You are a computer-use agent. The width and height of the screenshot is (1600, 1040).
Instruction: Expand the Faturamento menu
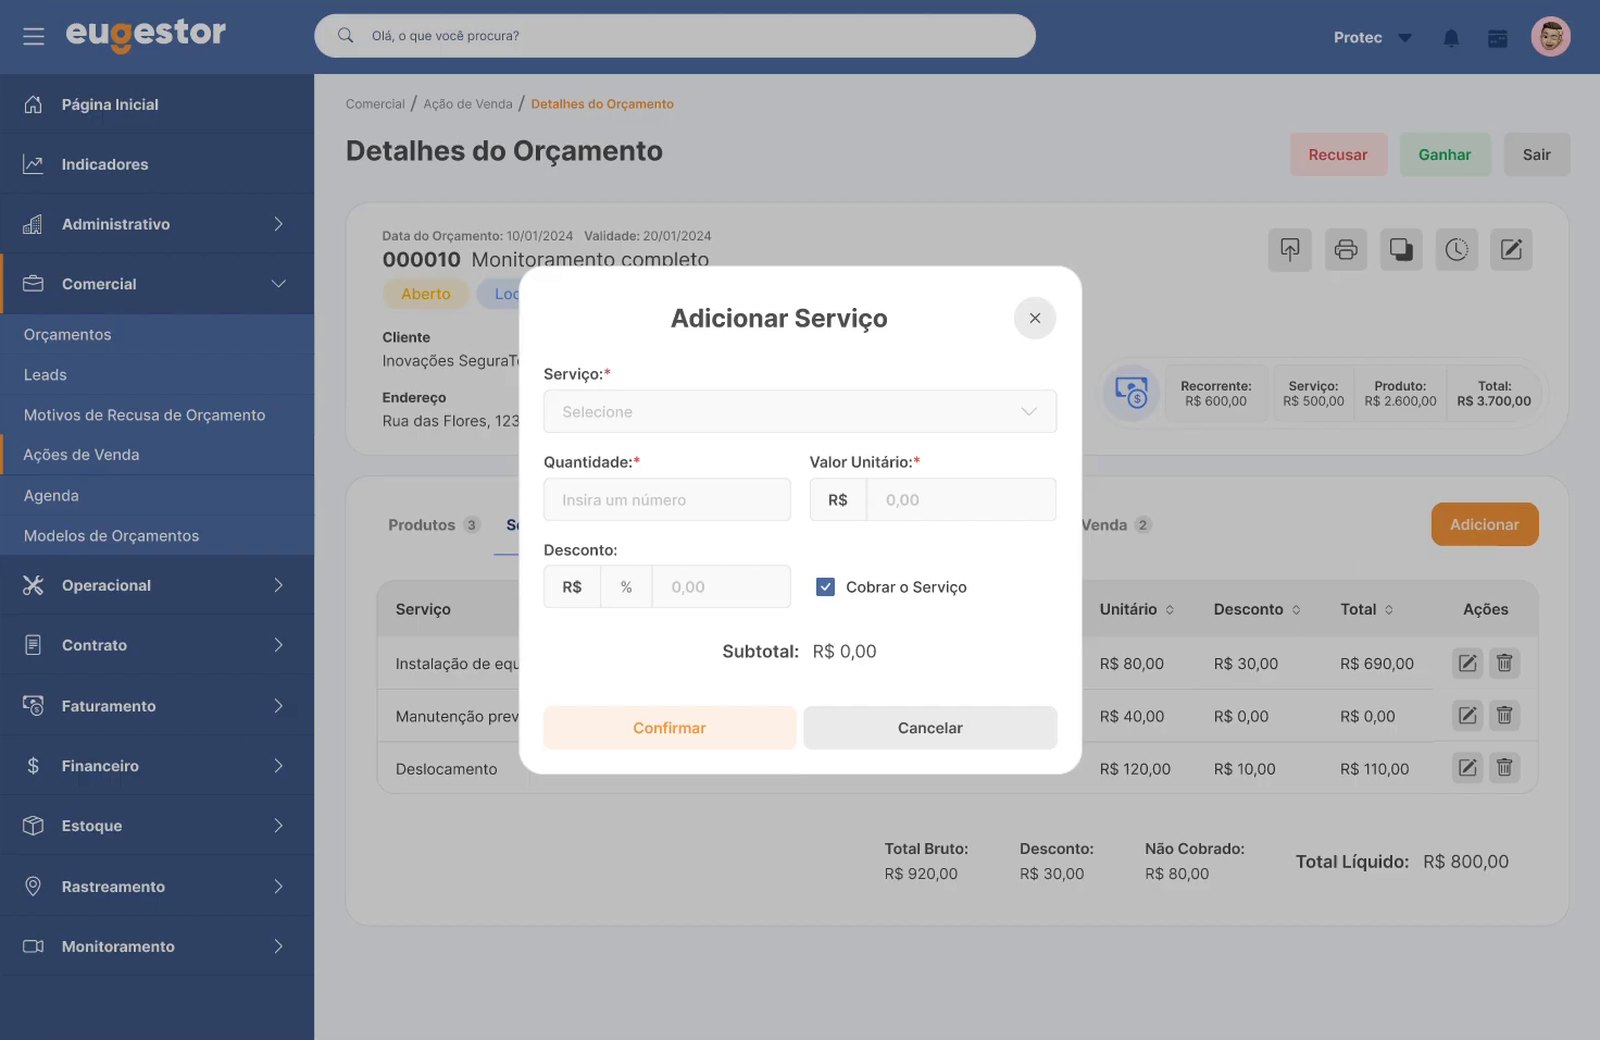[x=157, y=706]
